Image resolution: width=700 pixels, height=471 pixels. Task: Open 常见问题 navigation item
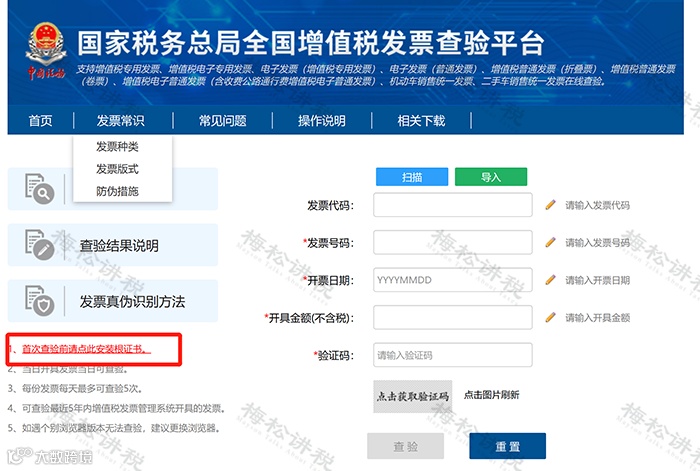tap(222, 121)
